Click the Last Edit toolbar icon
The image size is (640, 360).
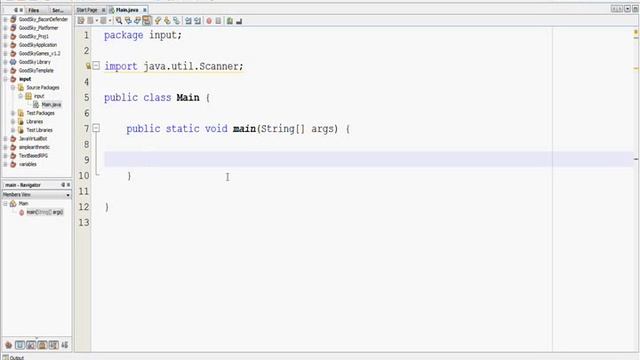81,21
